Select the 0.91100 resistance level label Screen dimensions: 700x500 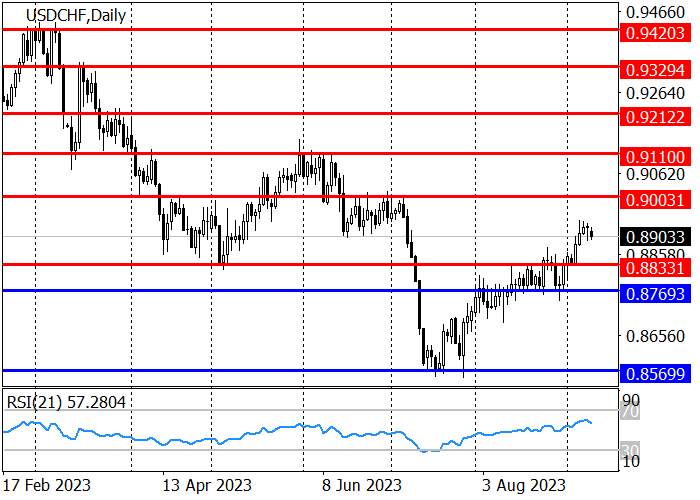click(655, 157)
